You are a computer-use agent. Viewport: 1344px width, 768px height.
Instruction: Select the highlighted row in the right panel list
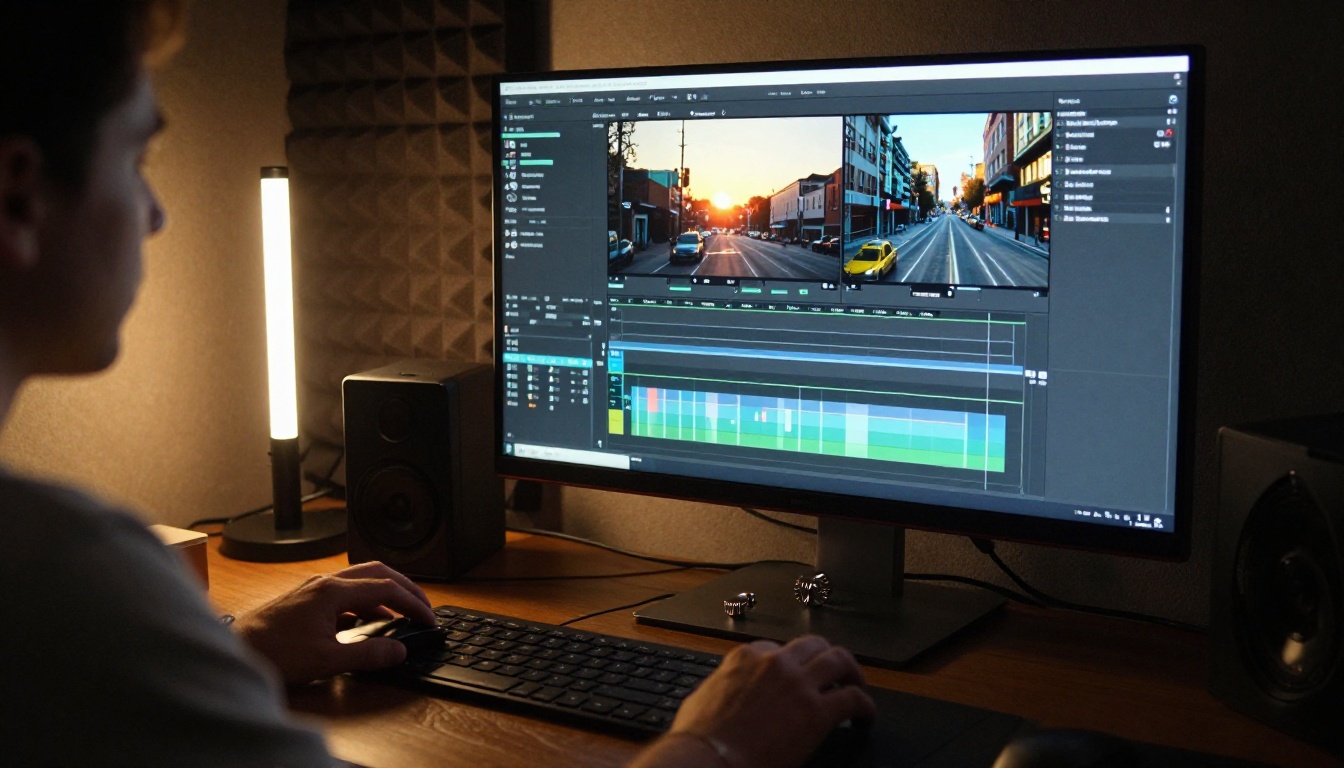tap(1113, 171)
